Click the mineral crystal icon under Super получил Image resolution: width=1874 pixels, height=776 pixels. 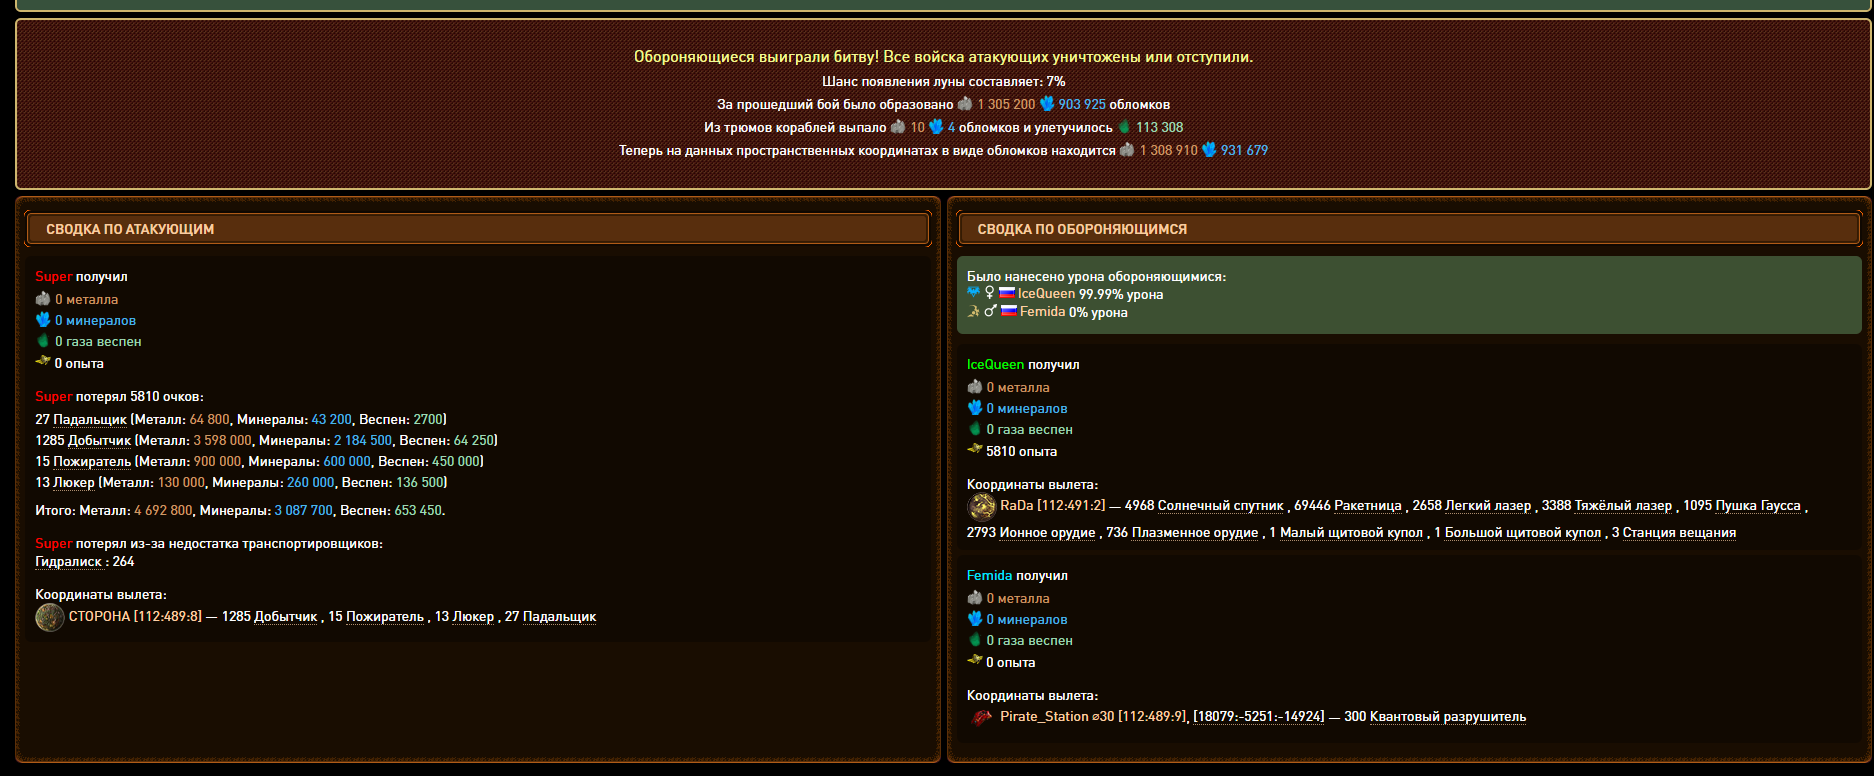click(x=43, y=320)
